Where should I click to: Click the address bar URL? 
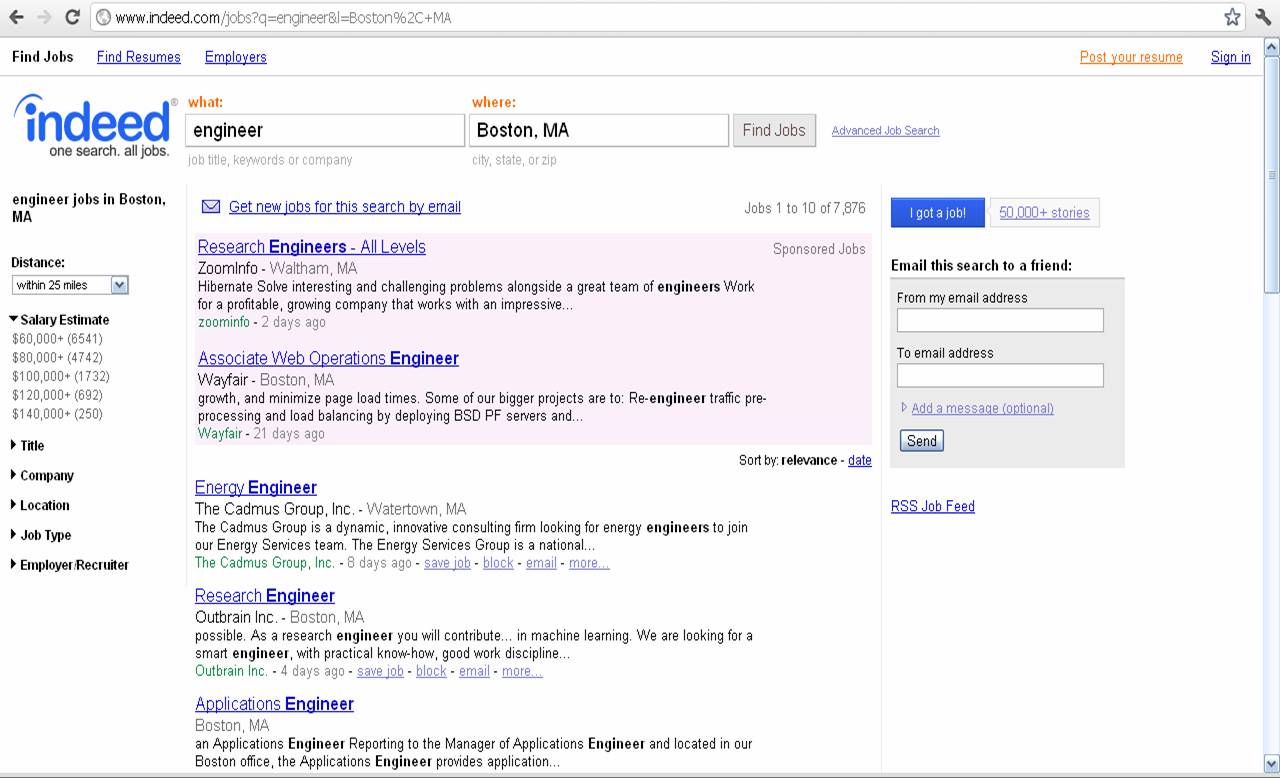283,17
